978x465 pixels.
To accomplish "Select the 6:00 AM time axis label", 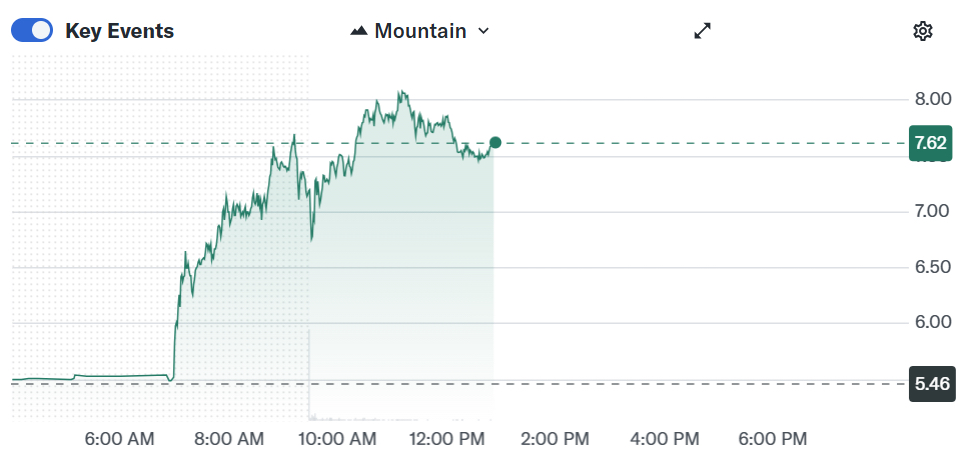I will pos(119,439).
